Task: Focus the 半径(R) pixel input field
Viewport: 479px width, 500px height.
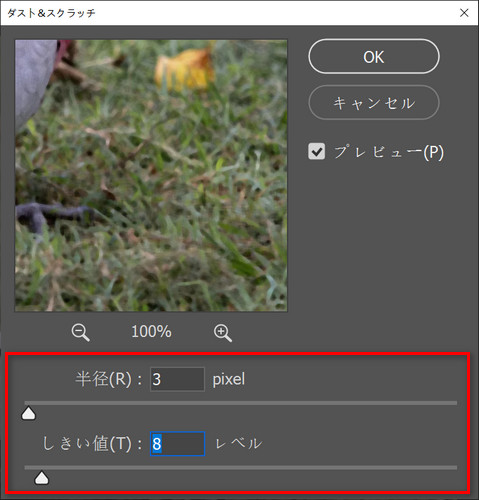Action: pos(177,379)
